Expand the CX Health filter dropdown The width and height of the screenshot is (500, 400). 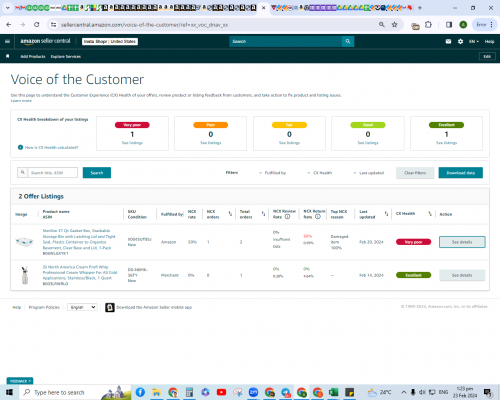point(320,173)
